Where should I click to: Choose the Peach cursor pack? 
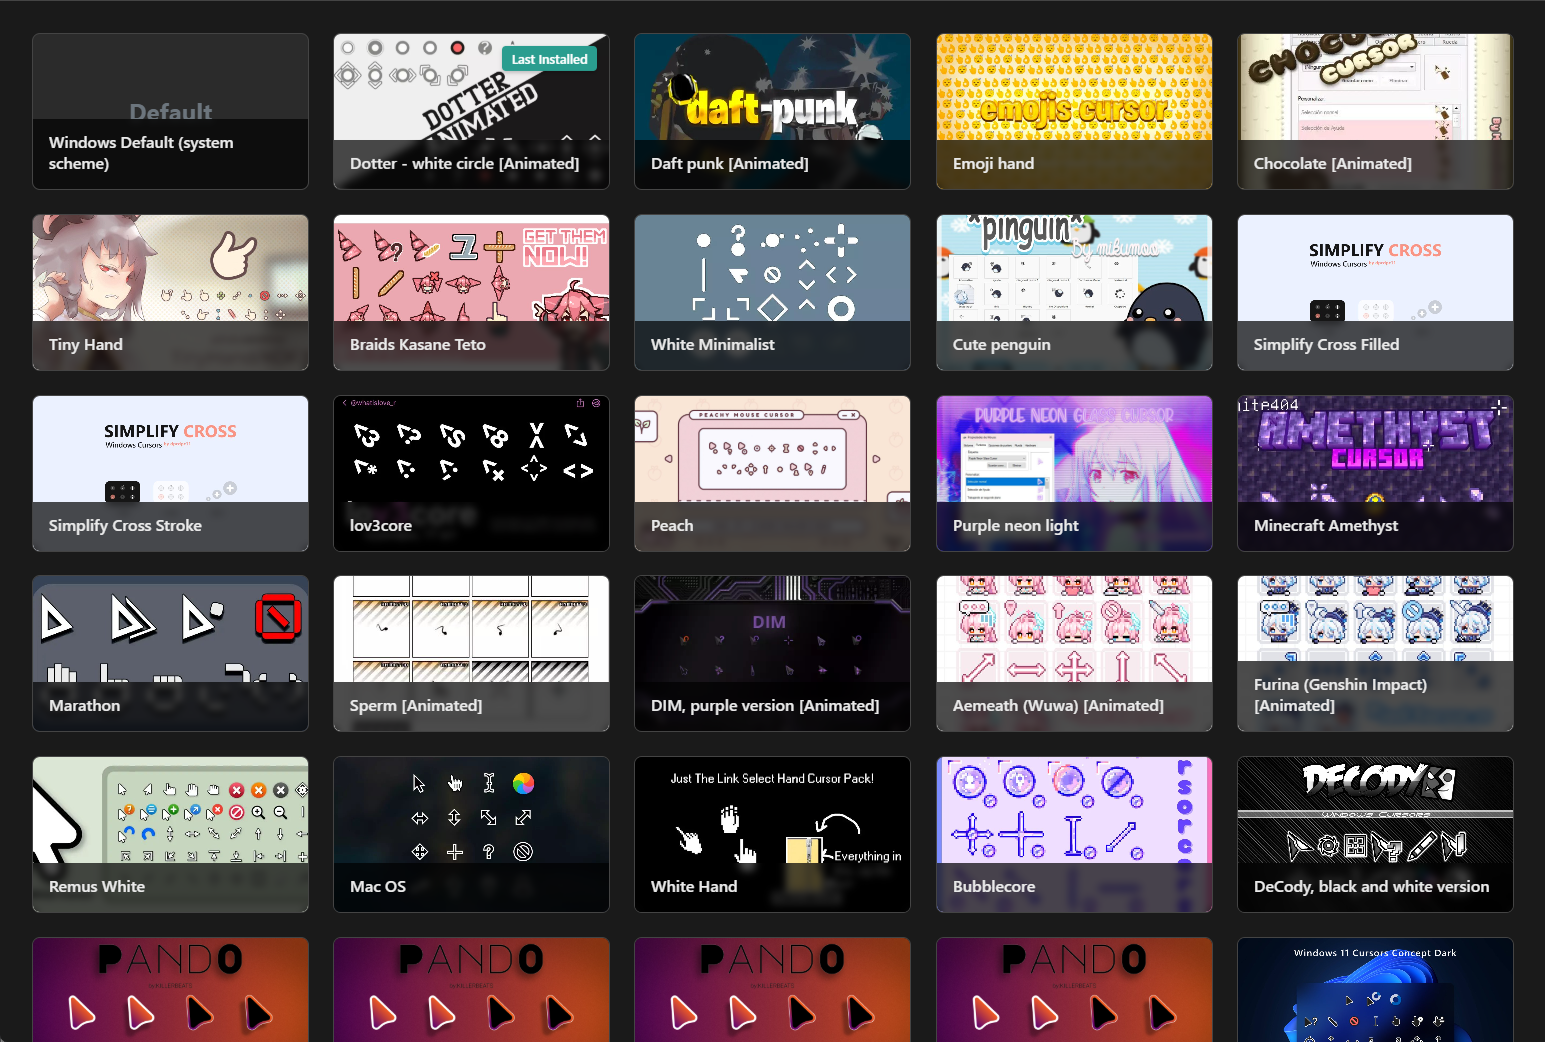coord(772,473)
